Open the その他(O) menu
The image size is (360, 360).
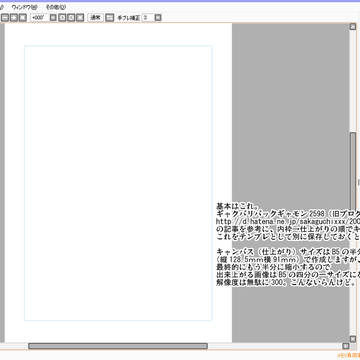point(56,7)
